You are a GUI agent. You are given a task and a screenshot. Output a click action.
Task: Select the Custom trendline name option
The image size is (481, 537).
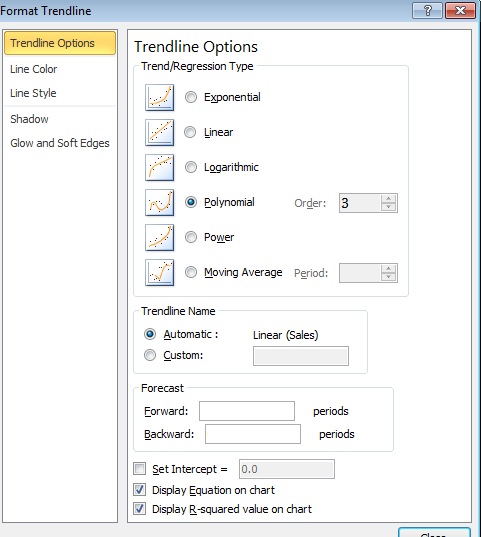150,355
